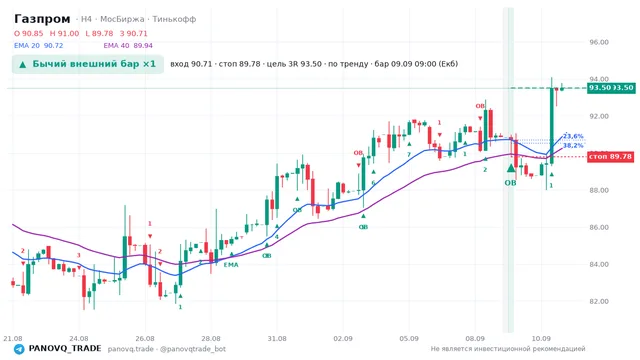Click the green '93.50' target price label

611,88
